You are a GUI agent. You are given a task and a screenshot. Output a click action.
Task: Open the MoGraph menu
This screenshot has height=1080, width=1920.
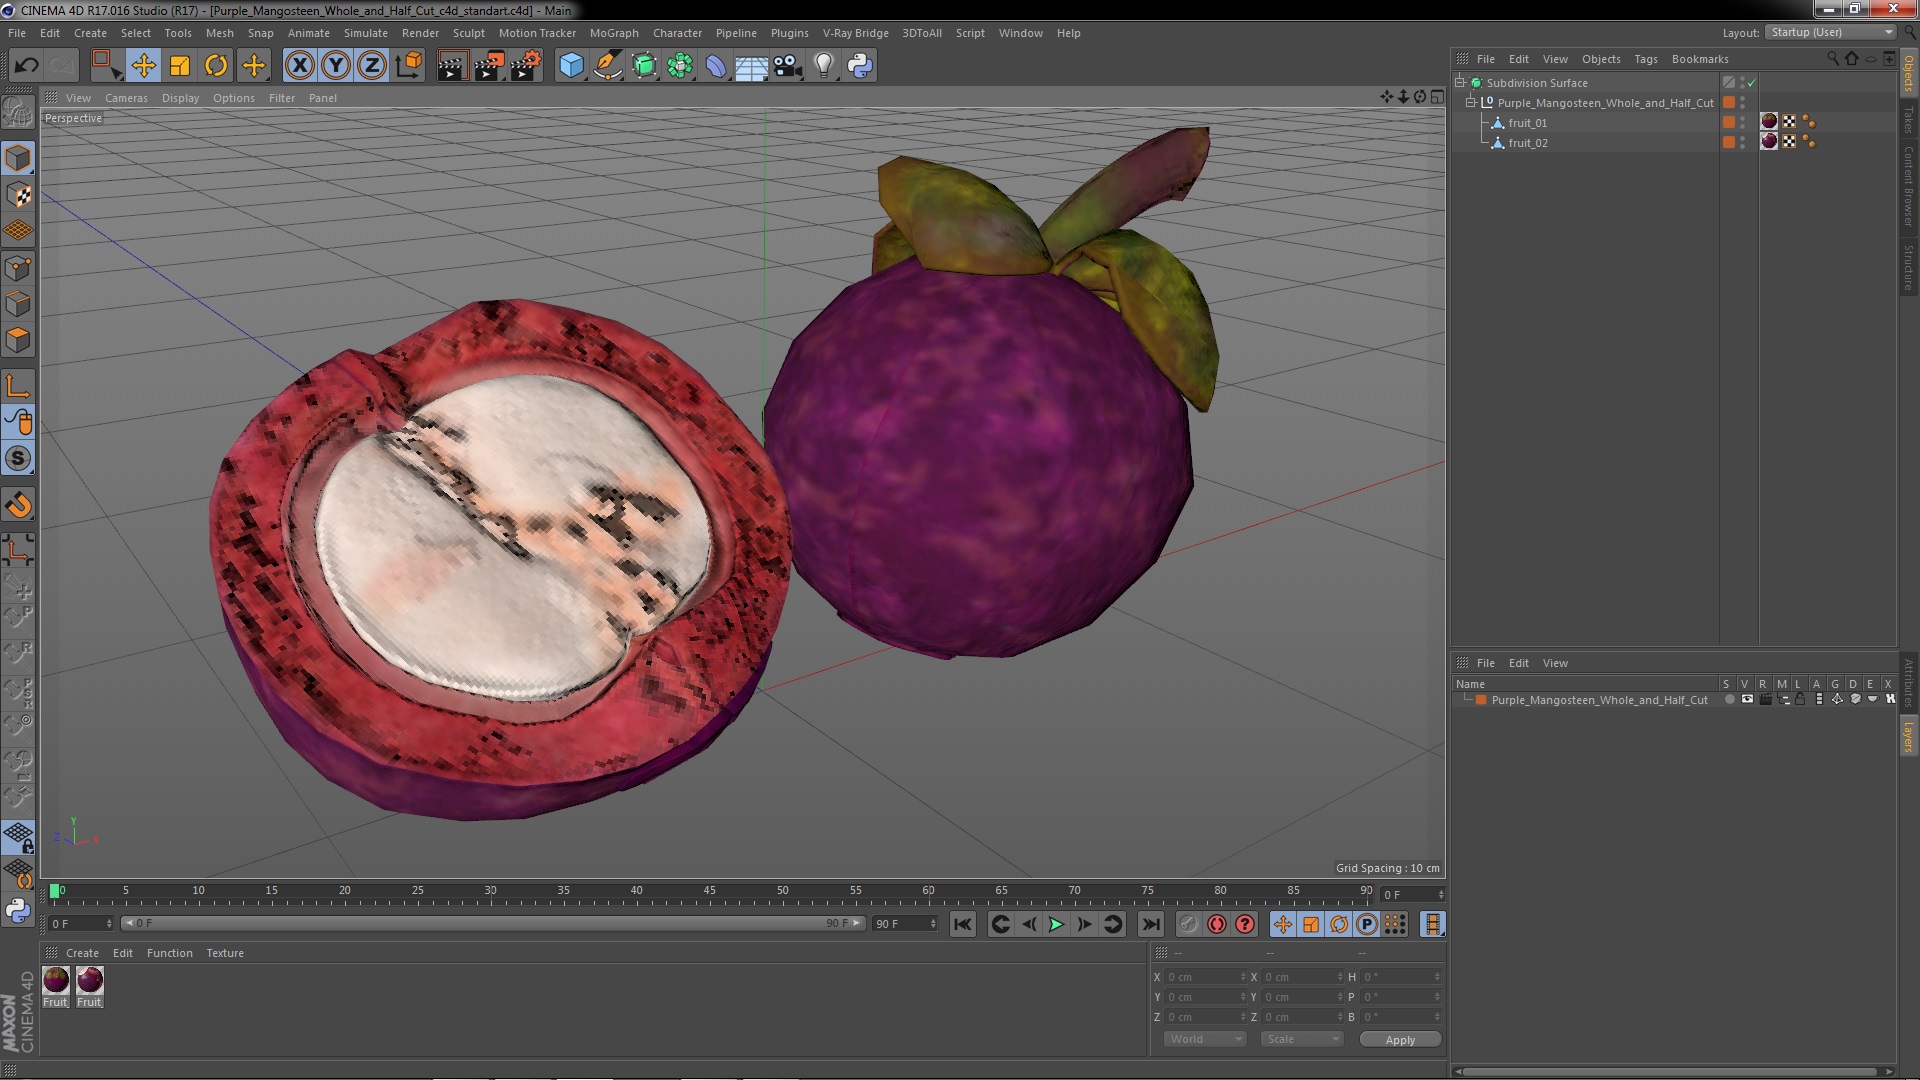(613, 33)
